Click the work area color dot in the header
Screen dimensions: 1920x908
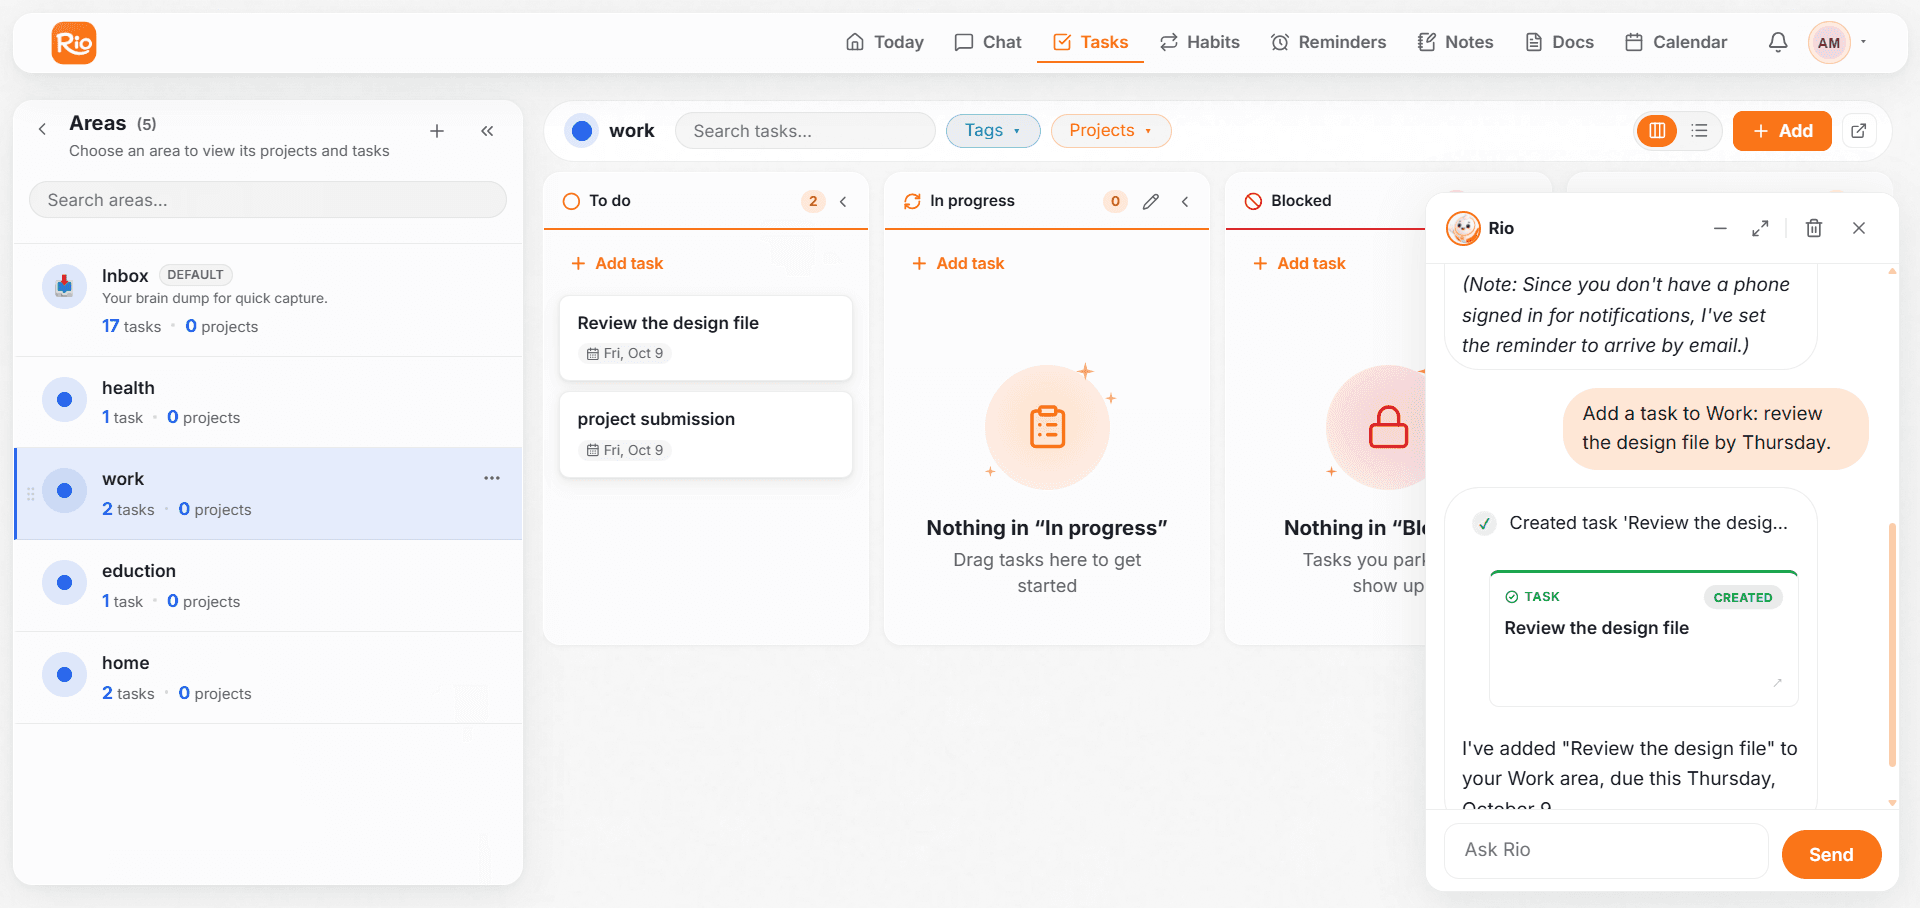click(x=581, y=131)
